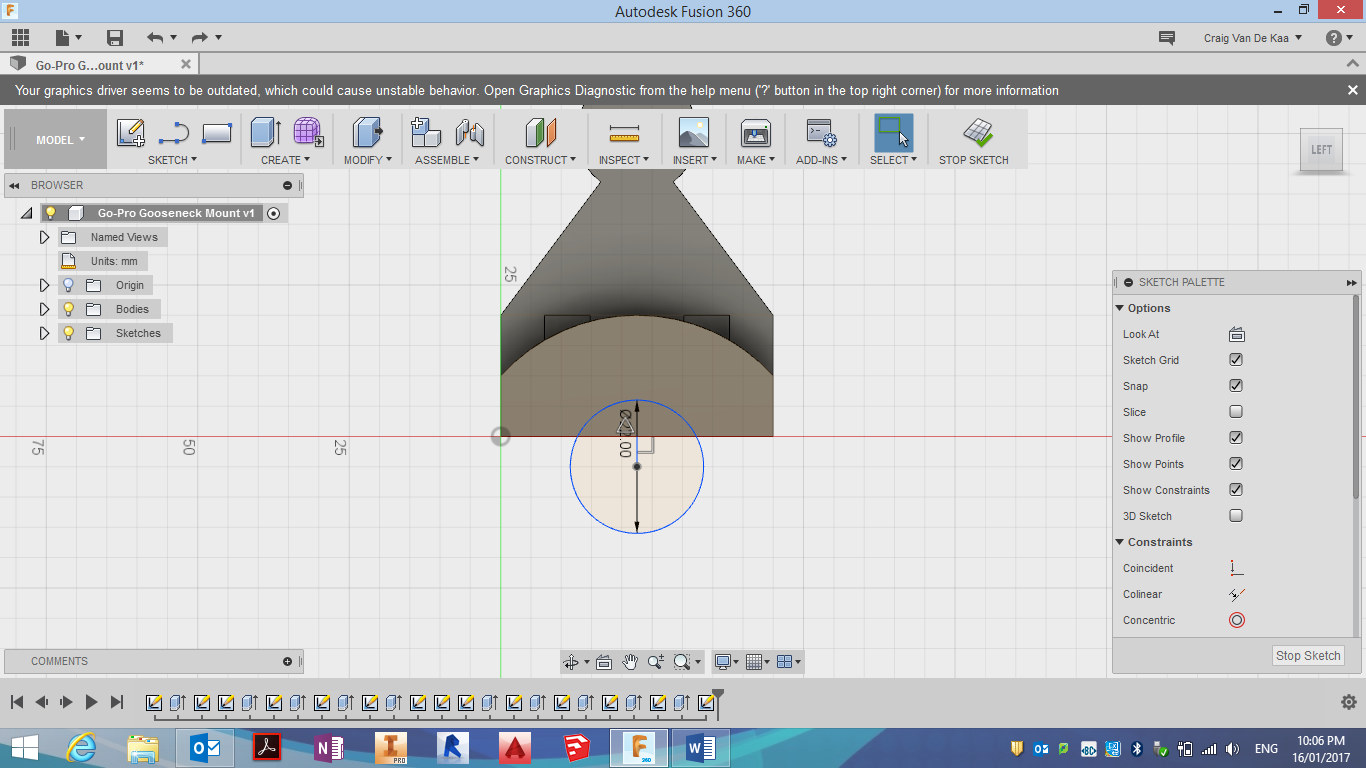Click the Make 3D print icon
This screenshot has height=768, width=1366.
(x=755, y=133)
